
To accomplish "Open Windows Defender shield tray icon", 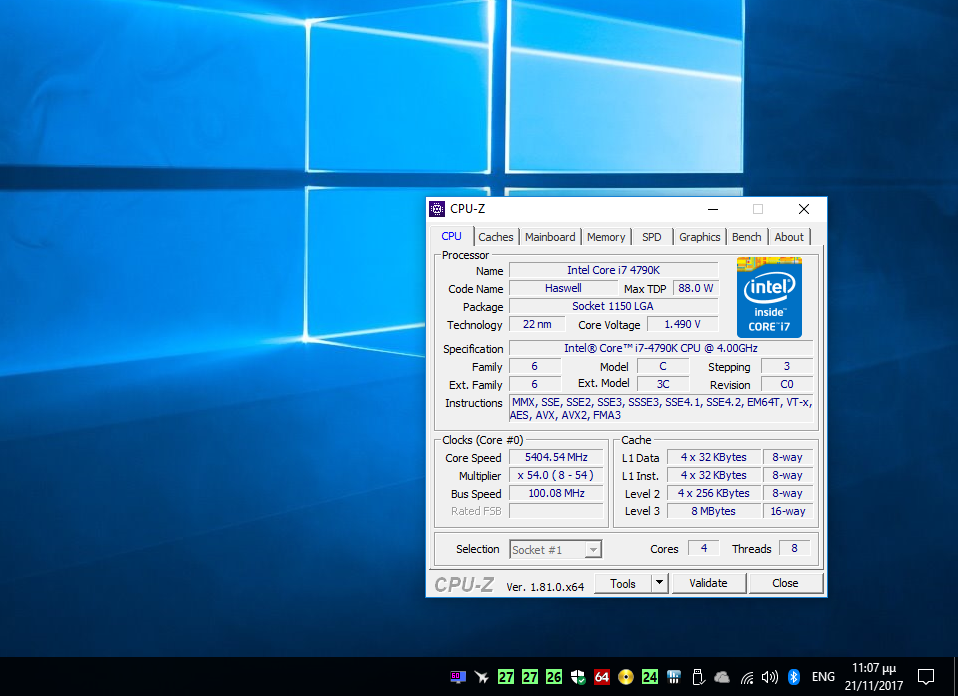I will (x=578, y=676).
